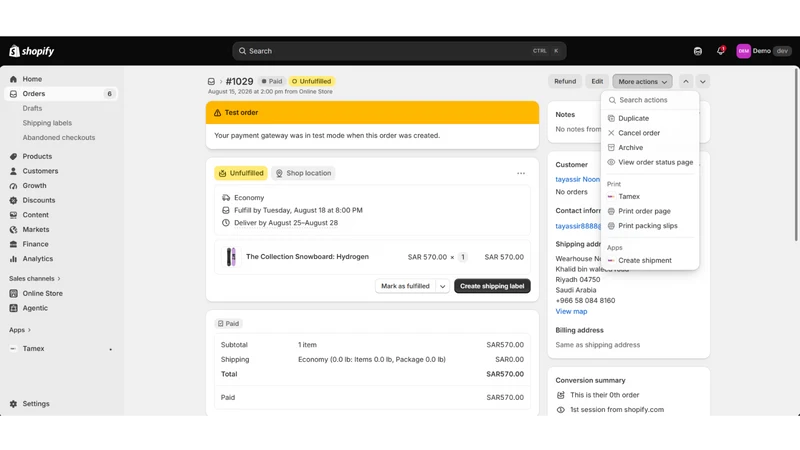Click the Edit order button
This screenshot has height=450, width=800.
pos(597,82)
